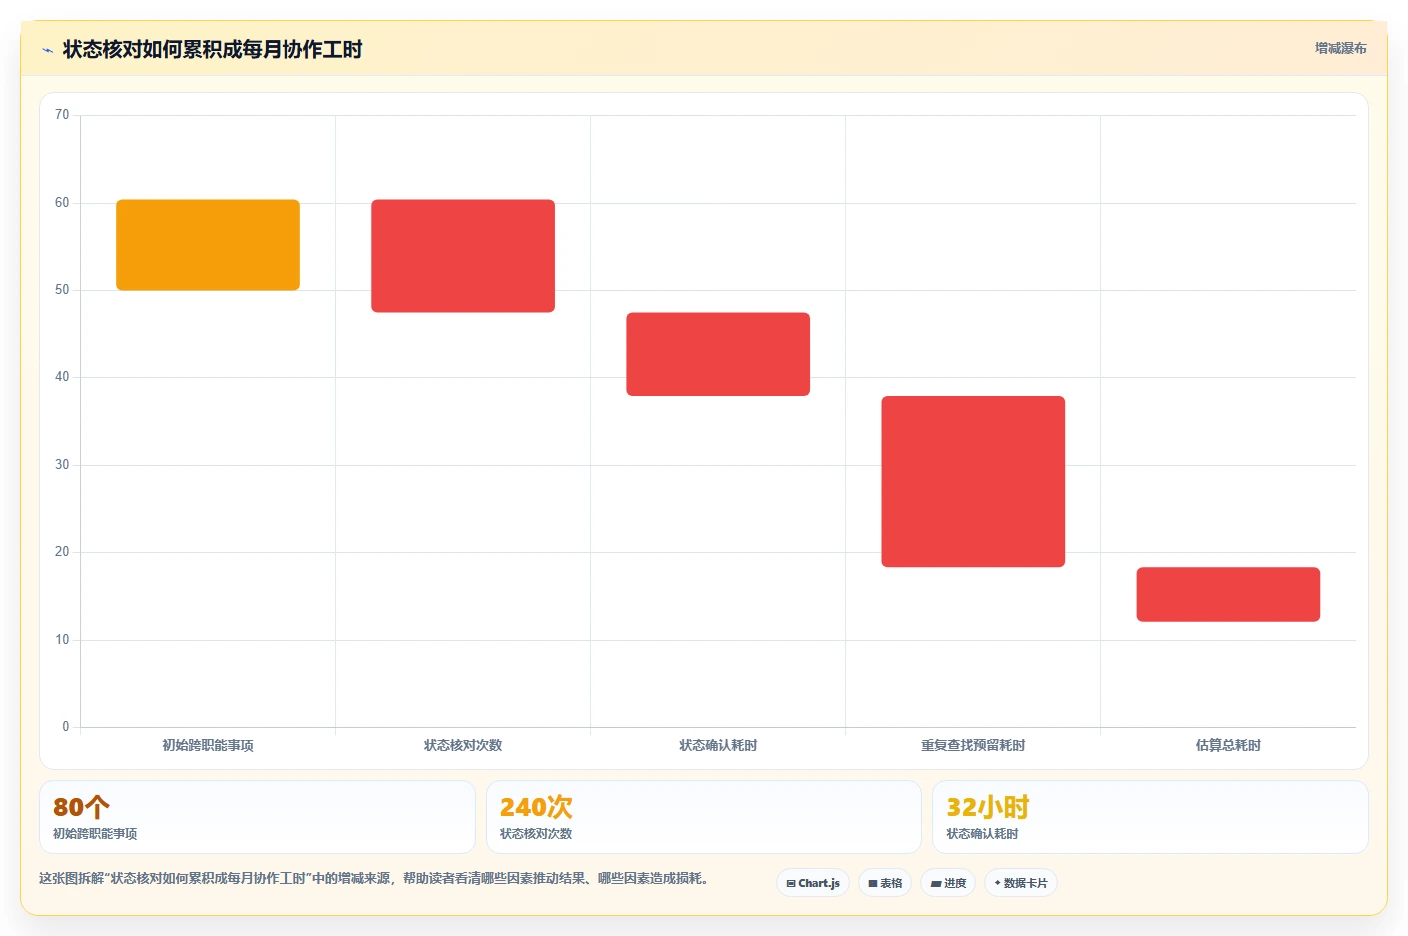Click y-axis tick label 20
The height and width of the screenshot is (936, 1408).
[62, 552]
